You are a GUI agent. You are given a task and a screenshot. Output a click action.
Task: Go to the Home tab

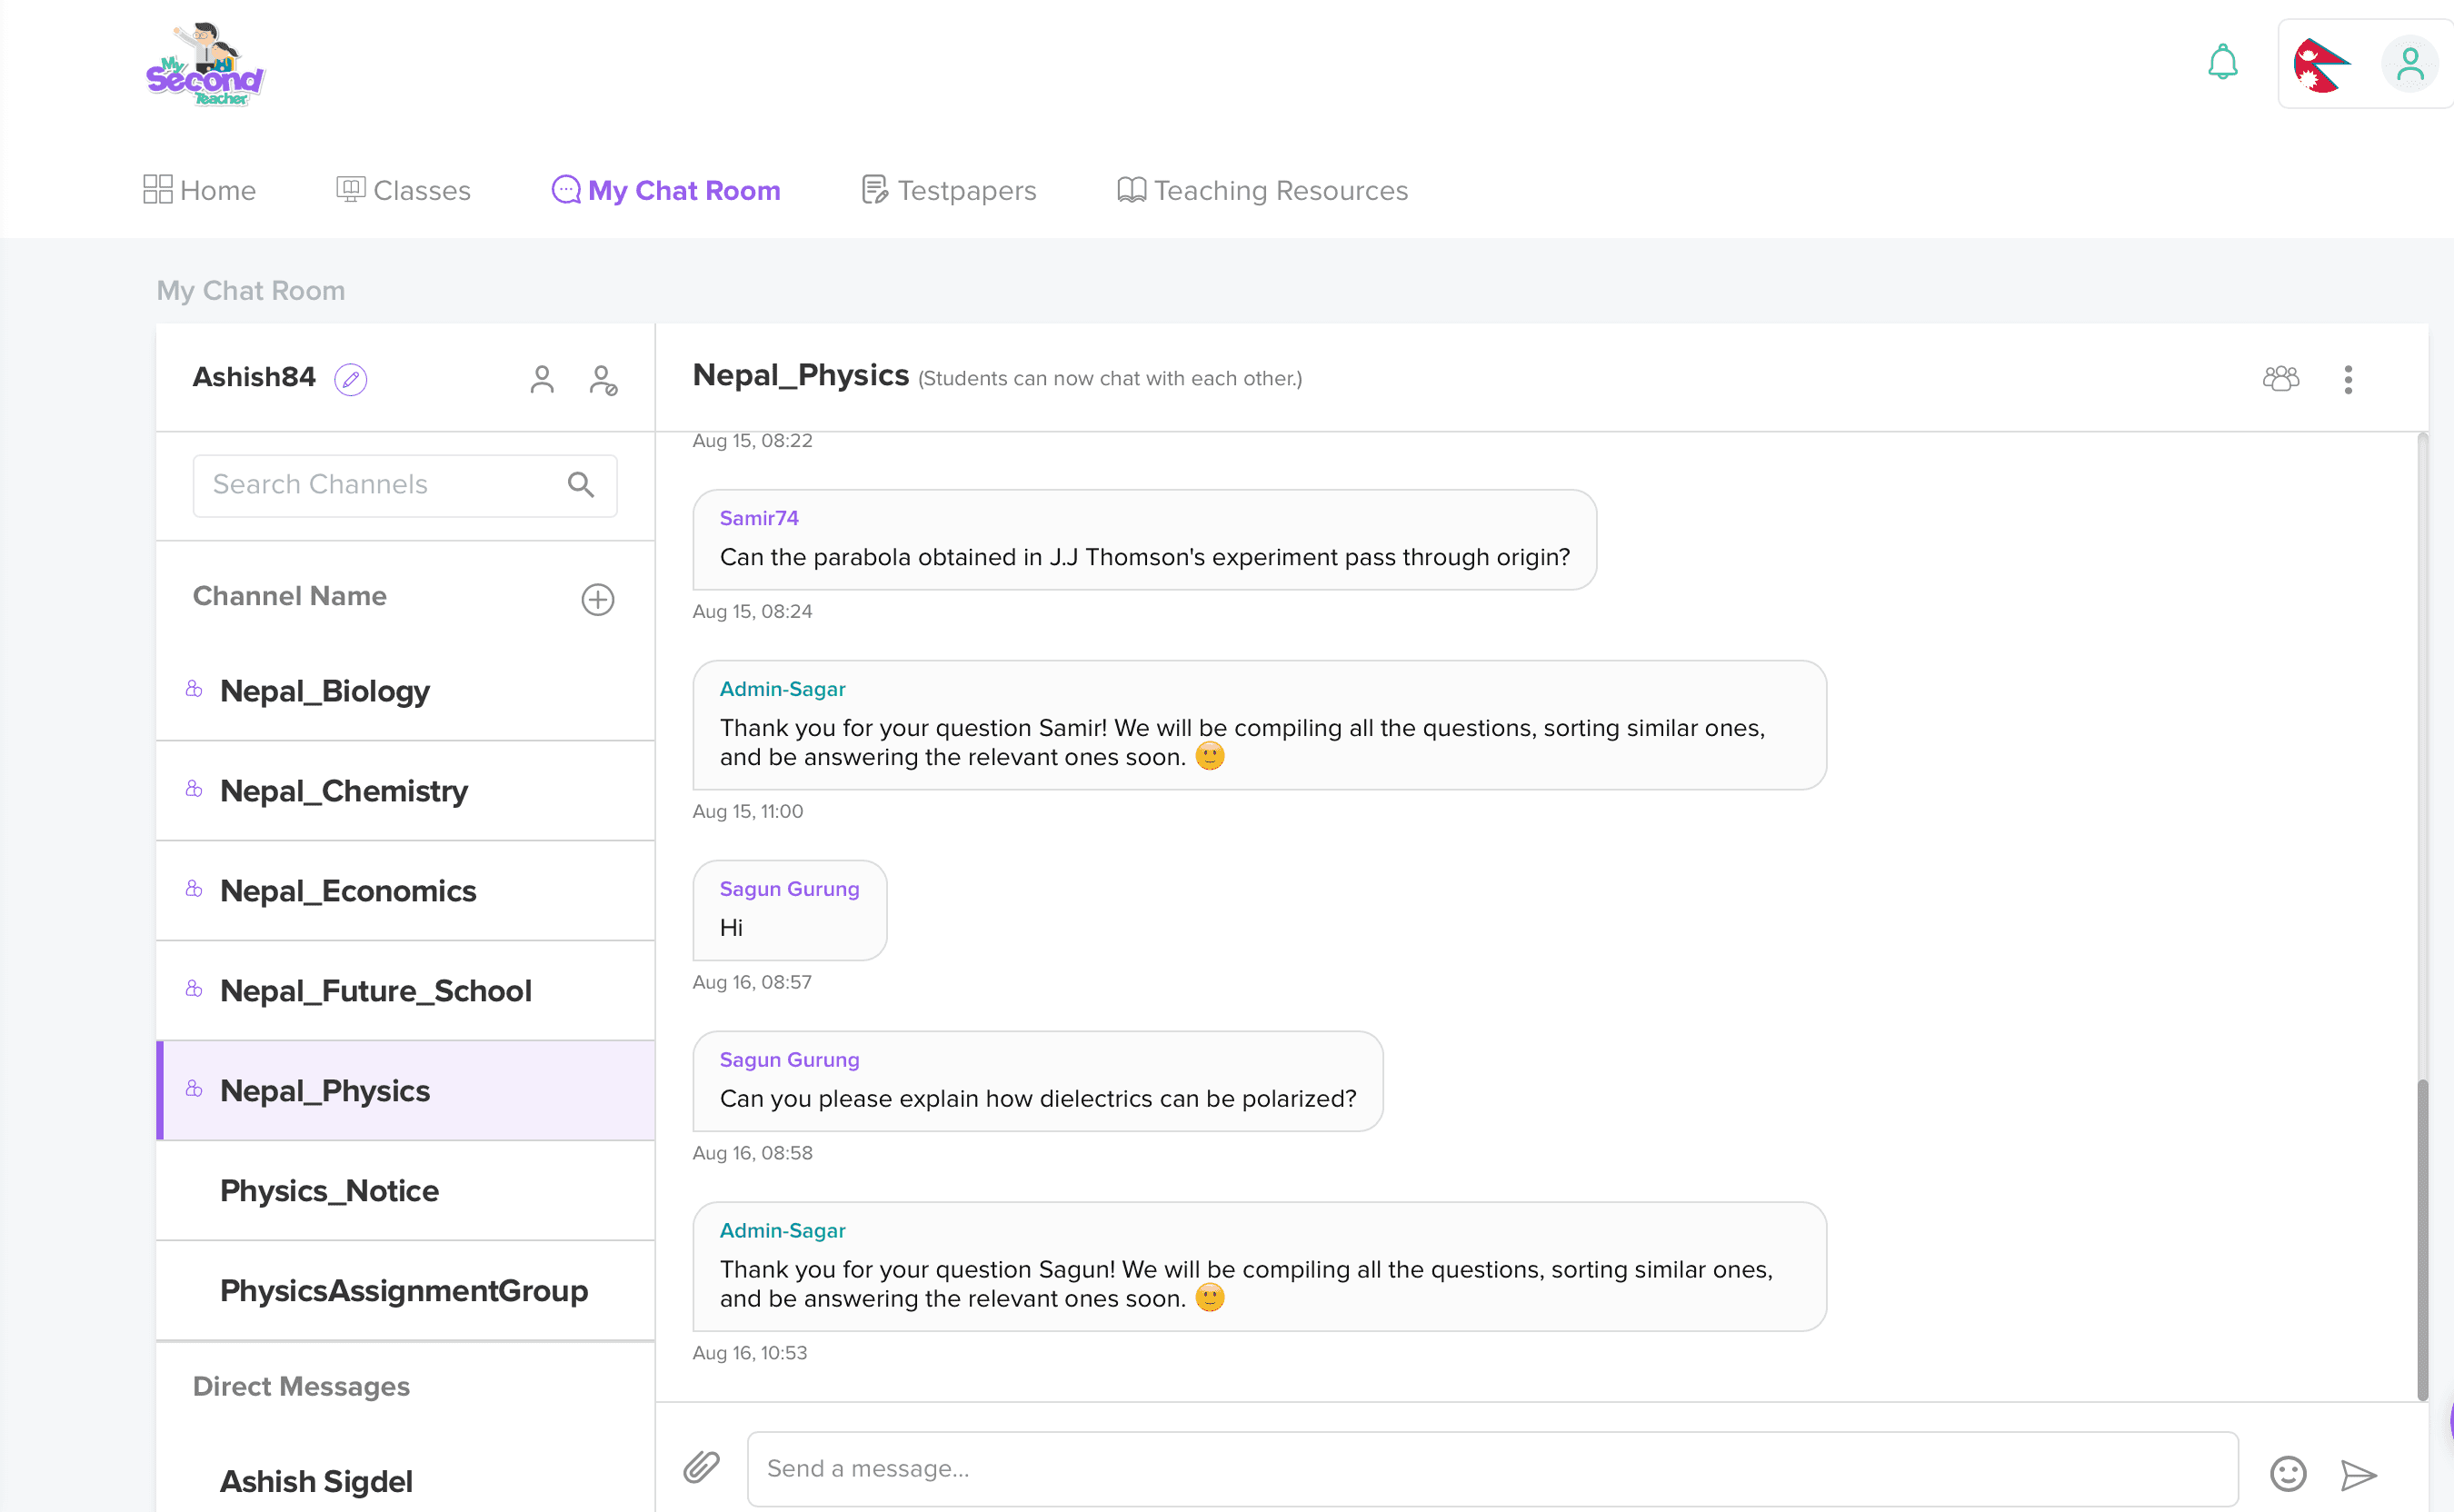click(x=199, y=190)
